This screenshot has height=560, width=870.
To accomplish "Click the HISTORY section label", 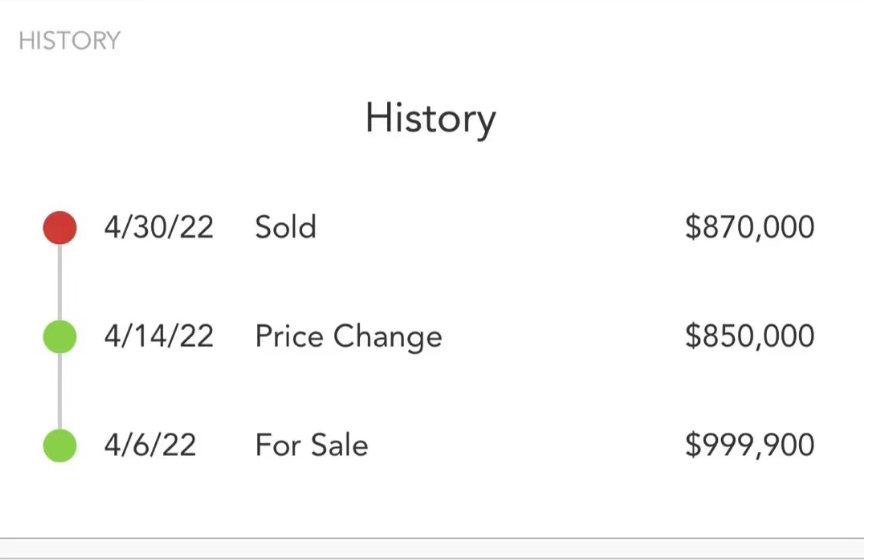I will pyautogui.click(x=69, y=41).
